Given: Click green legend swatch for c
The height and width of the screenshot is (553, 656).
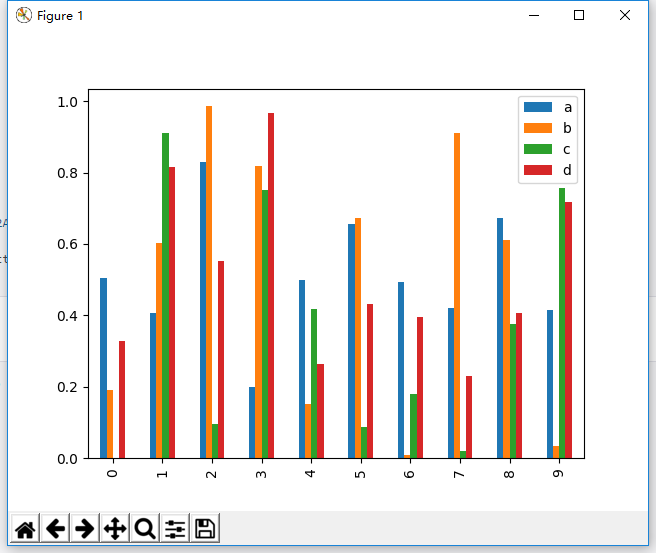Looking at the screenshot, I should 538,149.
